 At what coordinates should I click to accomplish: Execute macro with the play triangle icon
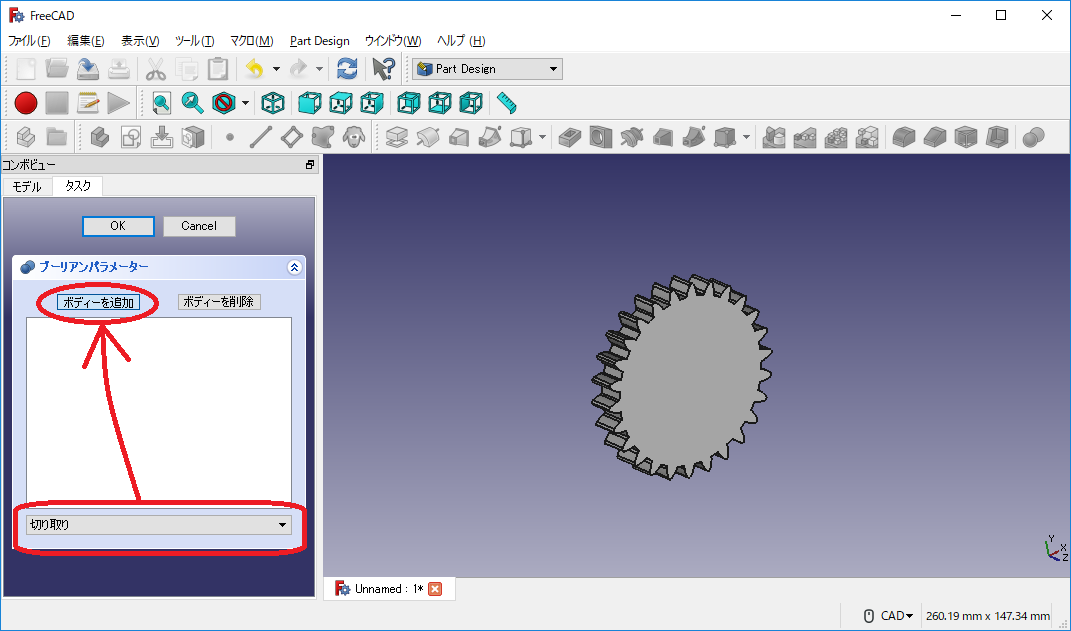[118, 103]
